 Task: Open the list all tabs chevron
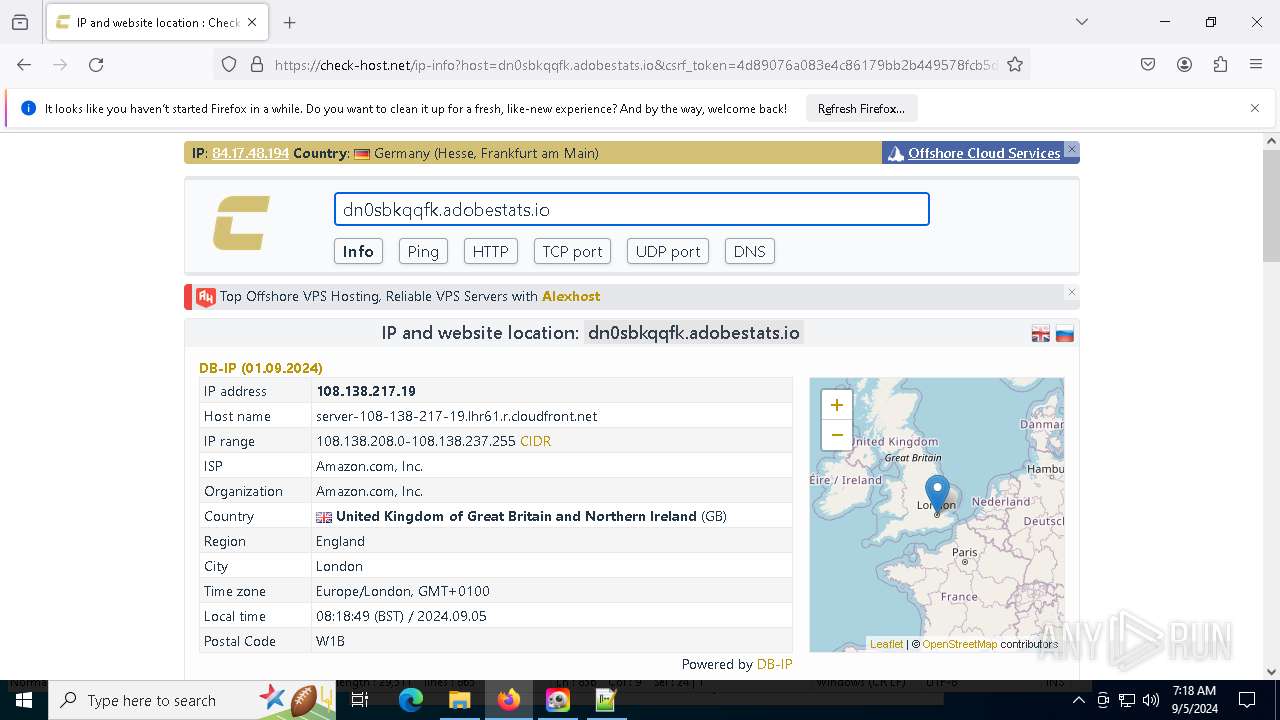(x=1081, y=22)
